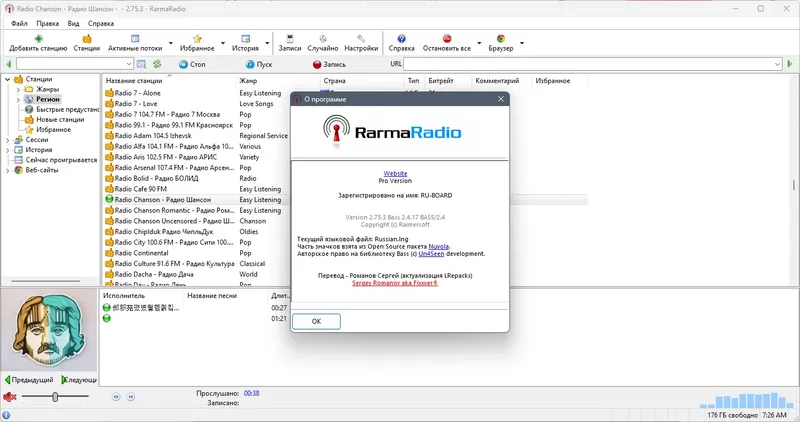Image resolution: width=800 pixels, height=422 pixels.
Task: Open the Активные потоки dropdown arrow
Action: click(171, 43)
